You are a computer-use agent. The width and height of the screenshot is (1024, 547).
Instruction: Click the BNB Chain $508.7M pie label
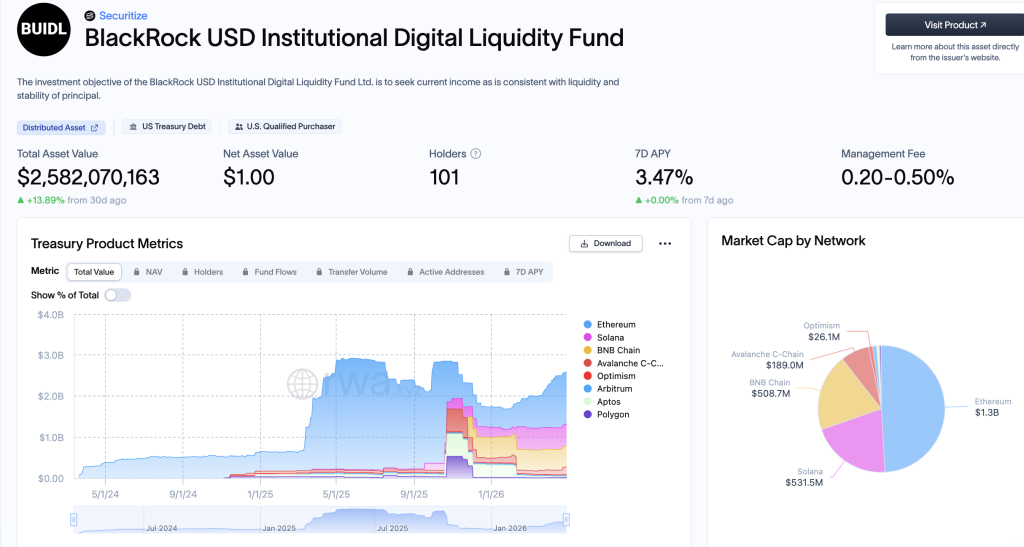click(770, 388)
